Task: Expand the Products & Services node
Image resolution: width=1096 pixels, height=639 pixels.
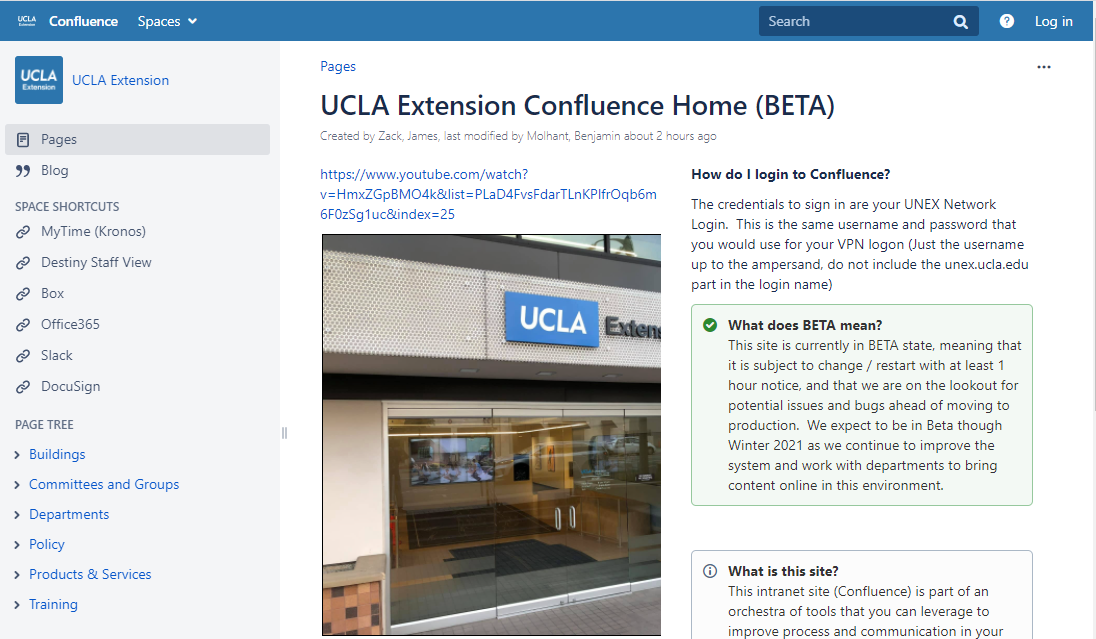Action: coord(17,575)
